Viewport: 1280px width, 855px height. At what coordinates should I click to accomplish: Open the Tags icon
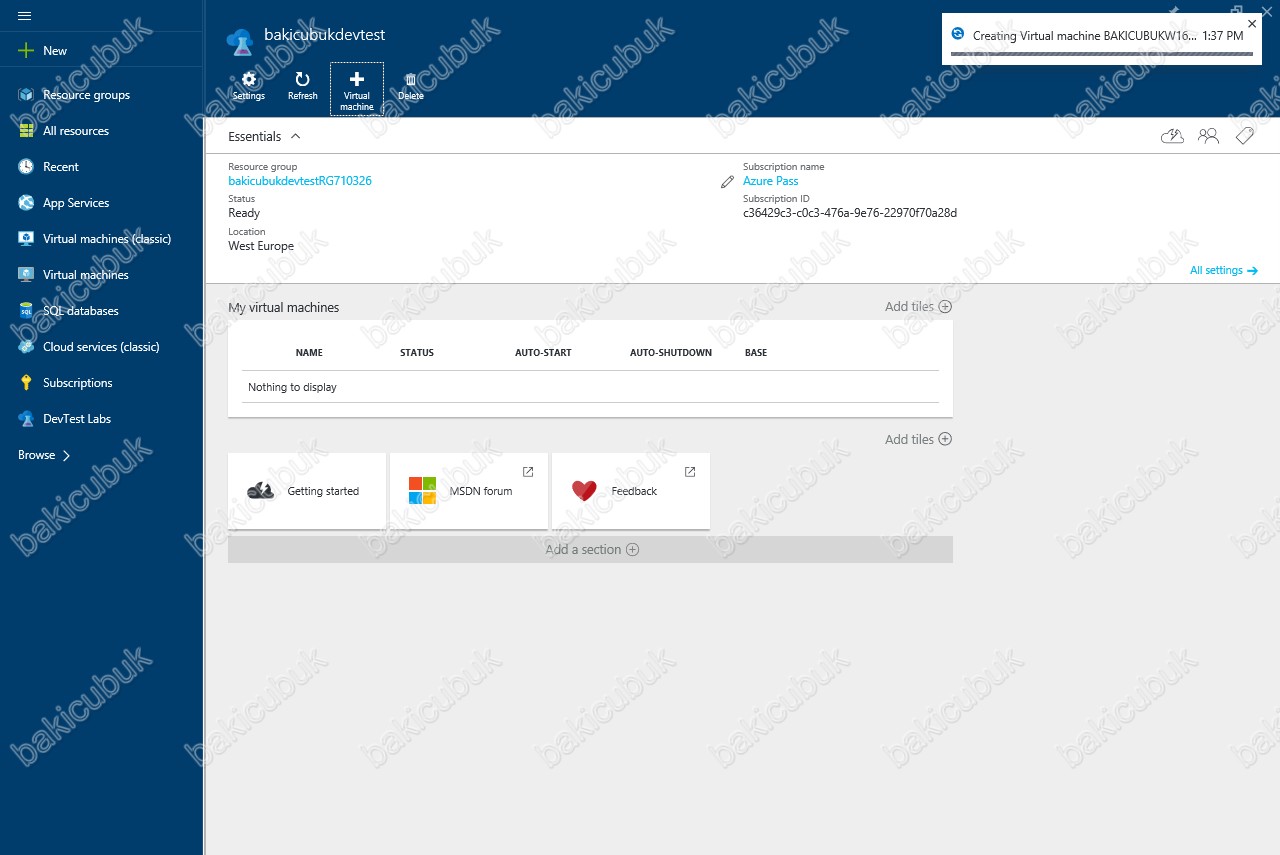[x=1244, y=136]
